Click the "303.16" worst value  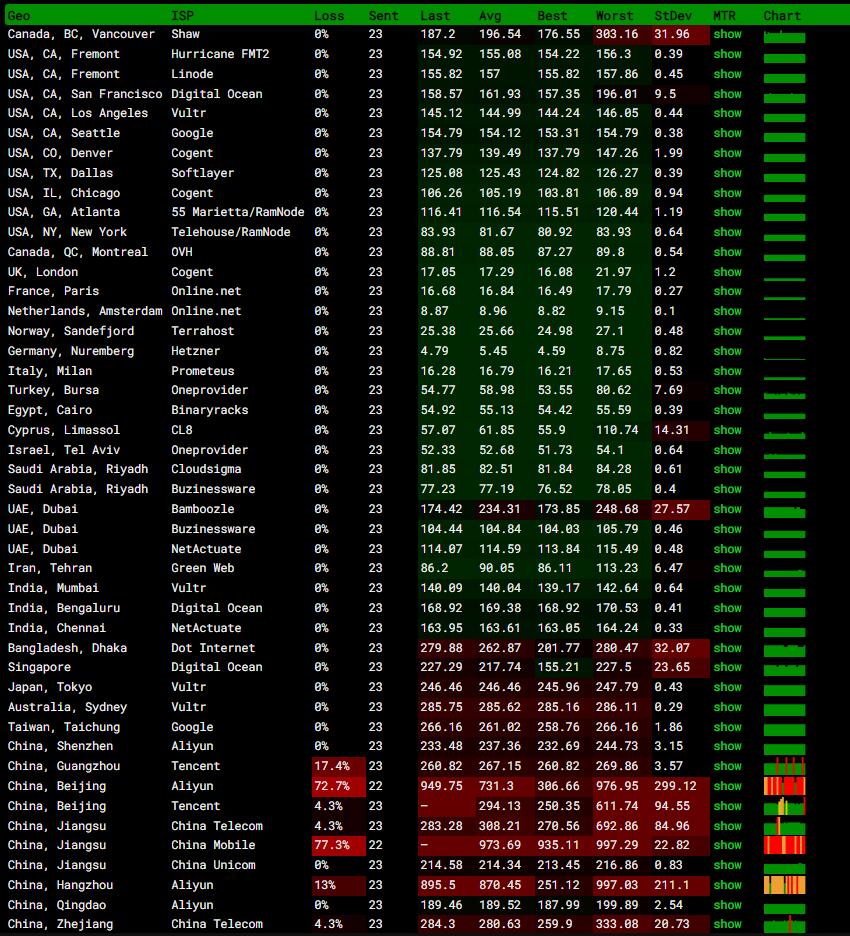click(x=617, y=34)
